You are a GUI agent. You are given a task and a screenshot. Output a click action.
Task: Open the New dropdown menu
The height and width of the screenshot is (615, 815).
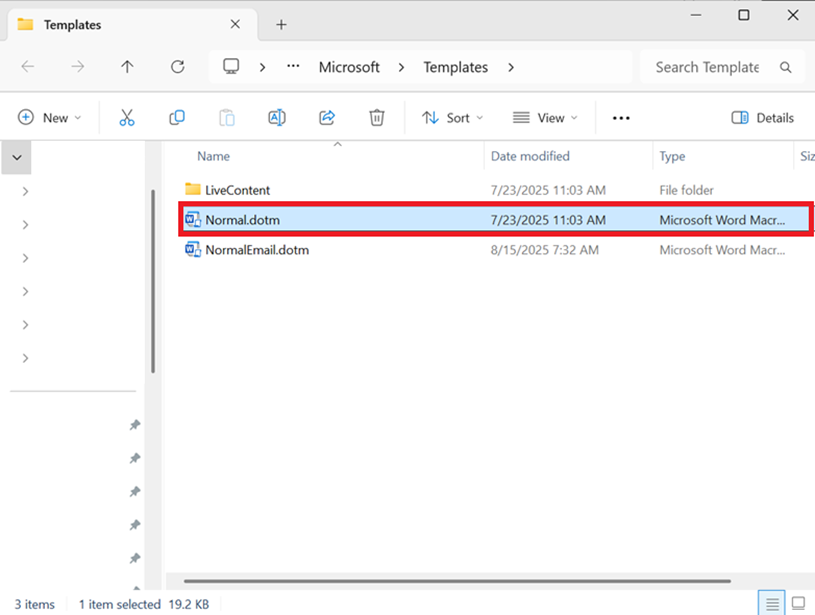50,118
